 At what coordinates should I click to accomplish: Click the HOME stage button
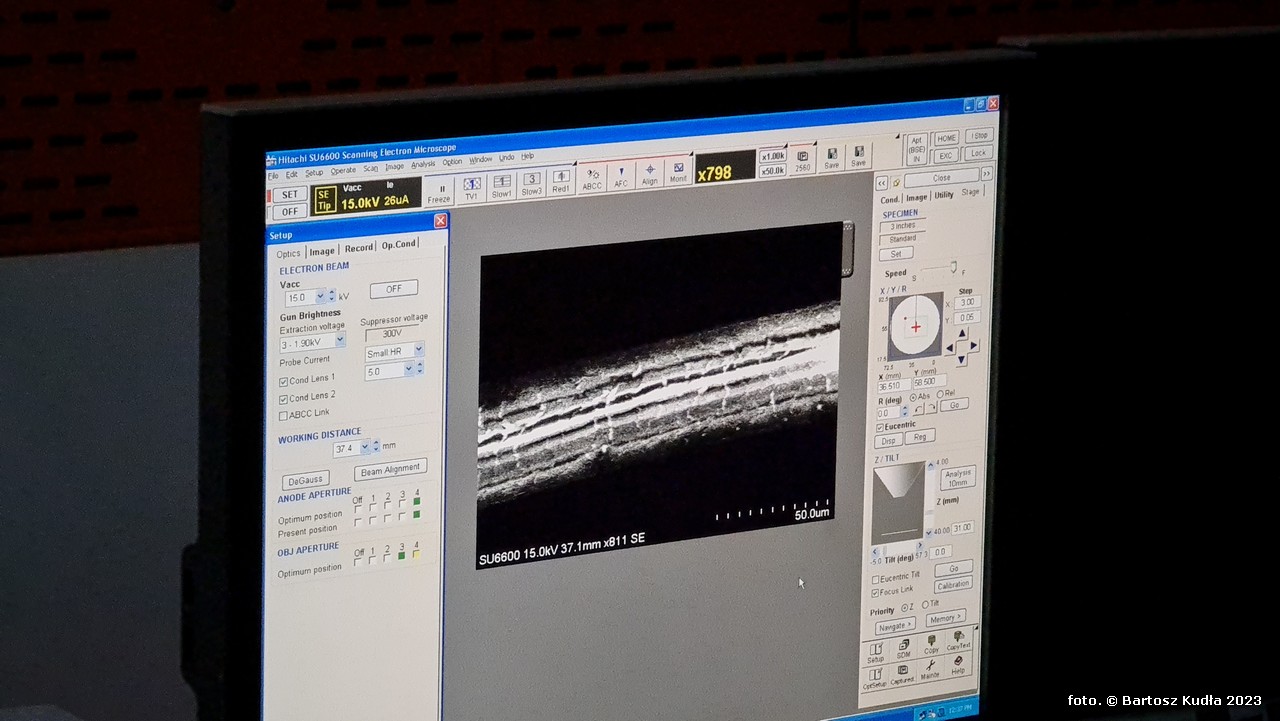(x=946, y=138)
